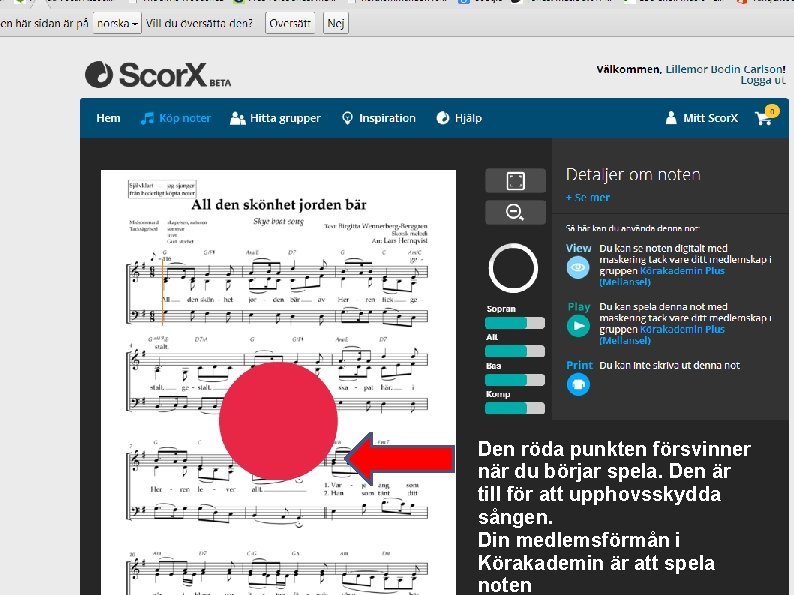Click the round play circle control

click(513, 268)
